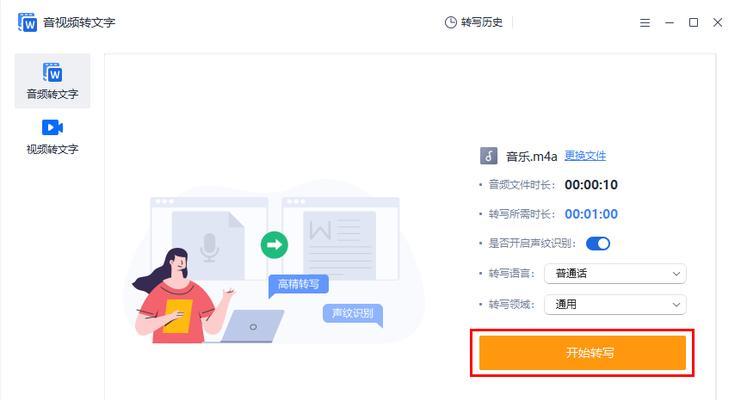The width and height of the screenshot is (741, 400).
Task: Click the green arrow conversion icon
Action: pos(274,245)
